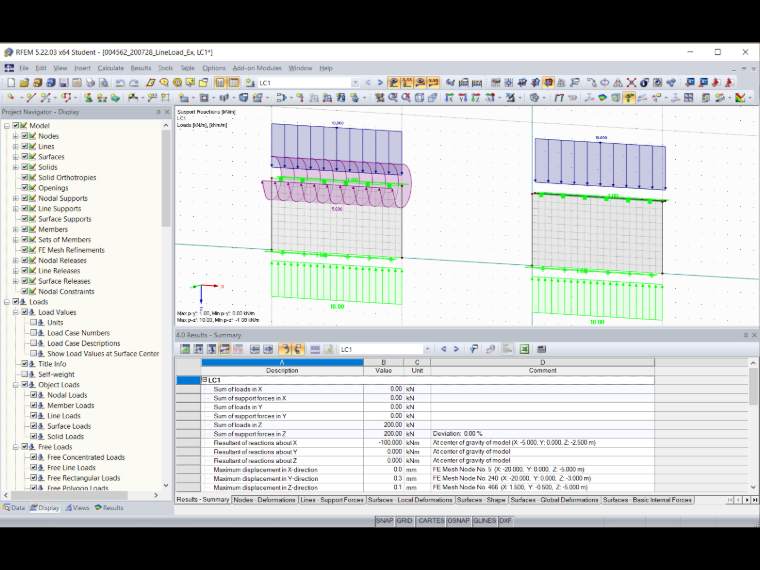Image resolution: width=760 pixels, height=570 pixels.
Task: Click the calculator icon in results toolbar
Action: pyautogui.click(x=542, y=349)
